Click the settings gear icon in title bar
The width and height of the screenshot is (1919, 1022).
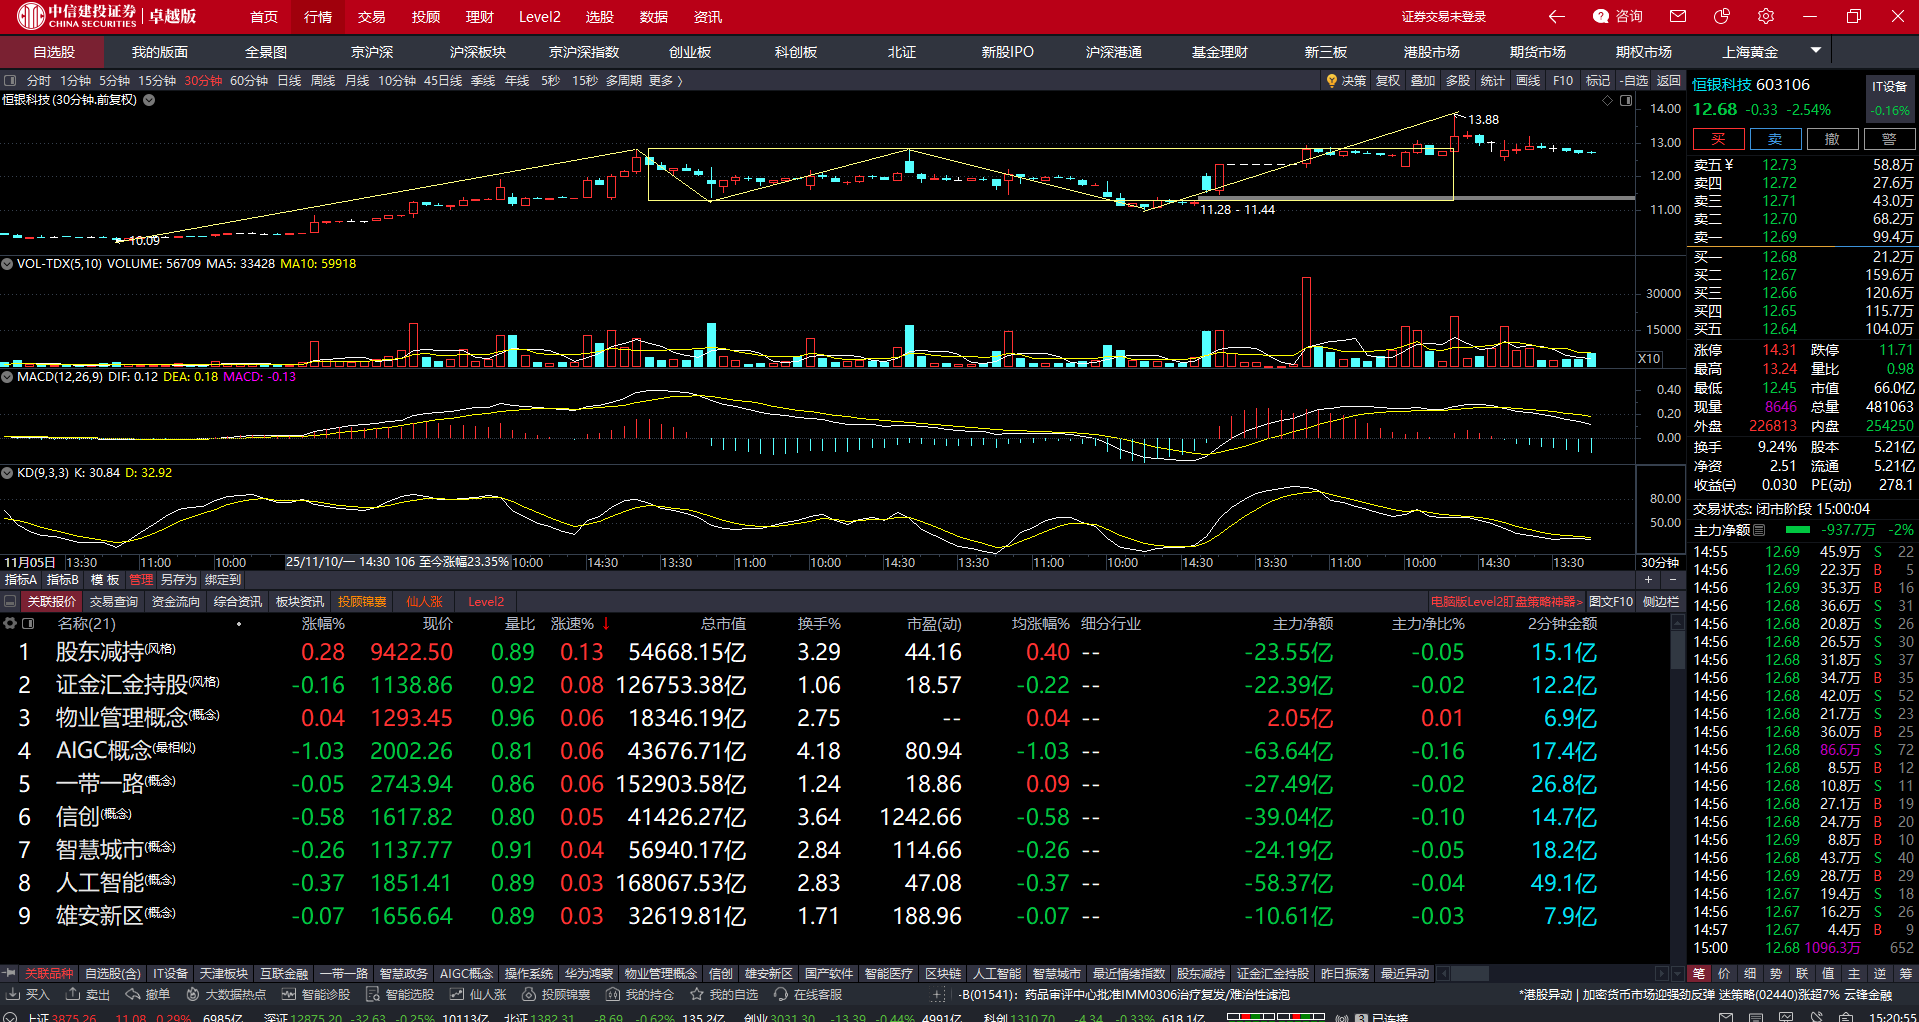coord(1766,16)
